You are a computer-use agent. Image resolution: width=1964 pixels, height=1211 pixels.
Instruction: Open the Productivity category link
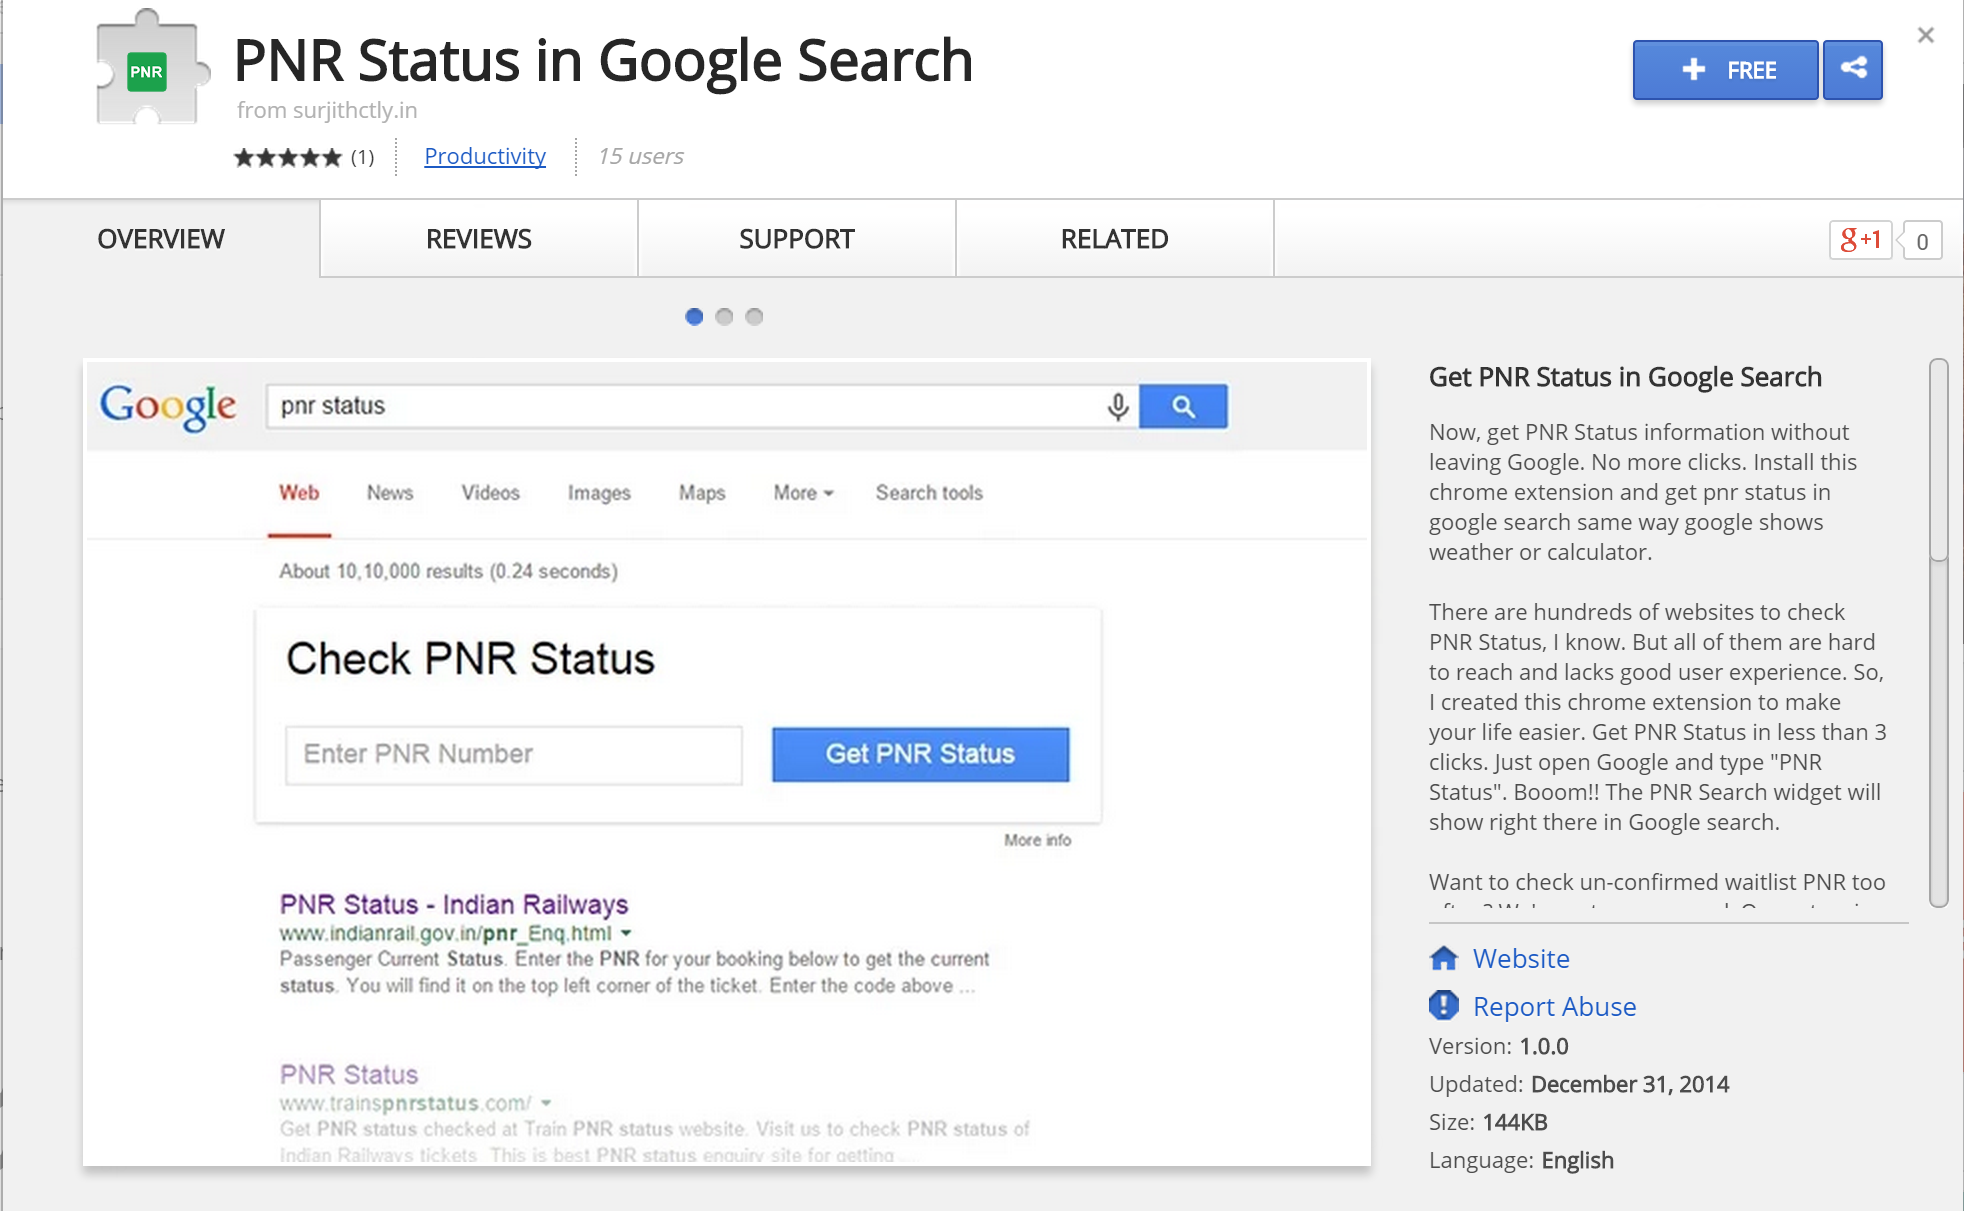[x=485, y=156]
